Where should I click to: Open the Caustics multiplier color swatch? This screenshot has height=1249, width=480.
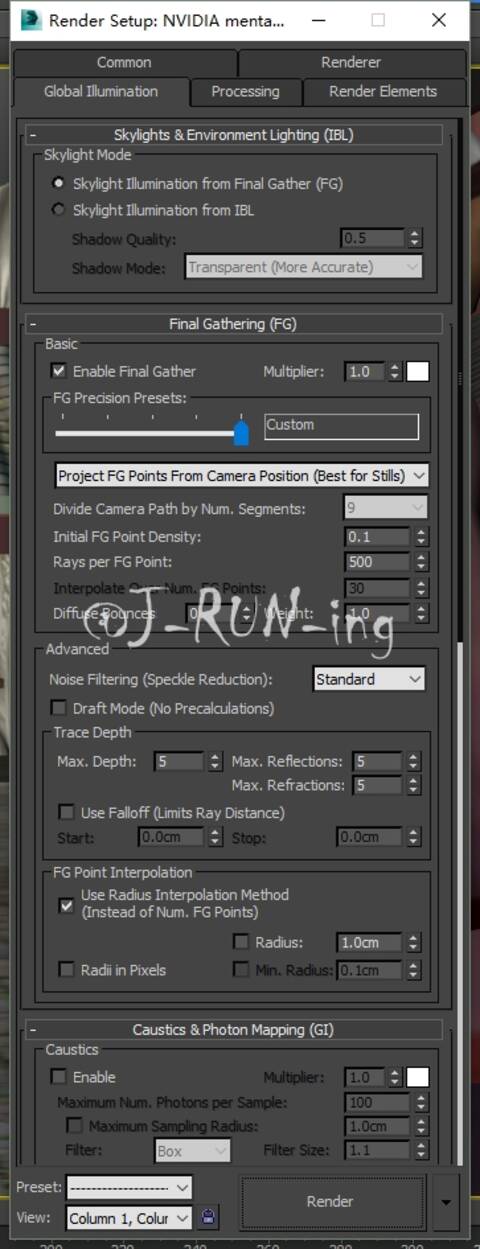click(x=418, y=1077)
